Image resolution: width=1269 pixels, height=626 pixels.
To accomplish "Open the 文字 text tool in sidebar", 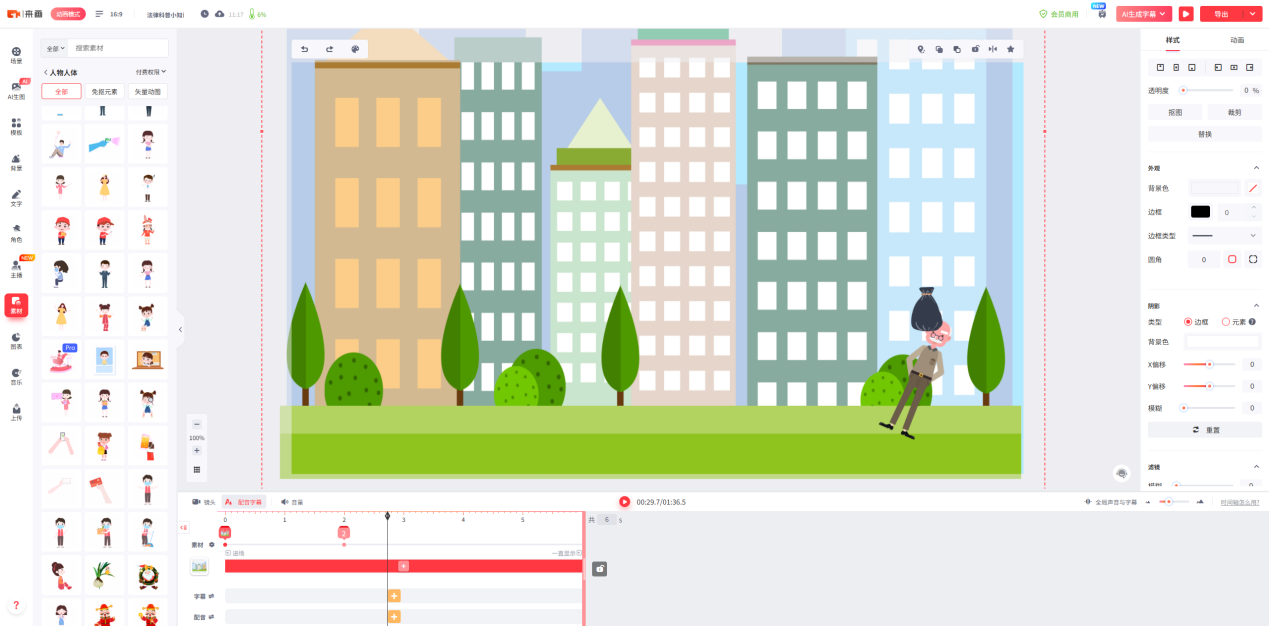I will point(16,197).
